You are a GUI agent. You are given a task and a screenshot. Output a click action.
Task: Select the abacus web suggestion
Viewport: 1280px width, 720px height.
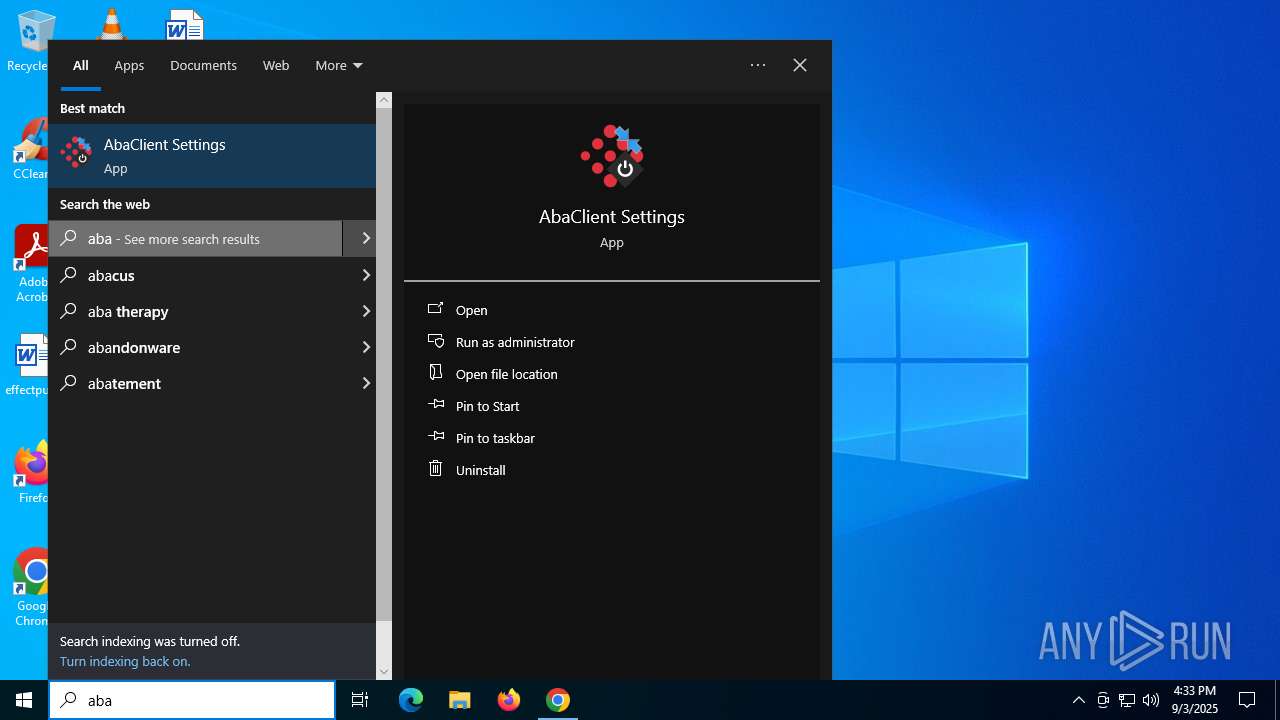point(212,275)
